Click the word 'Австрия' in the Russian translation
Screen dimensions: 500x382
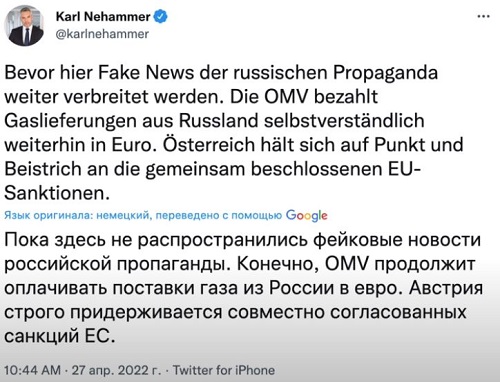click(x=446, y=288)
